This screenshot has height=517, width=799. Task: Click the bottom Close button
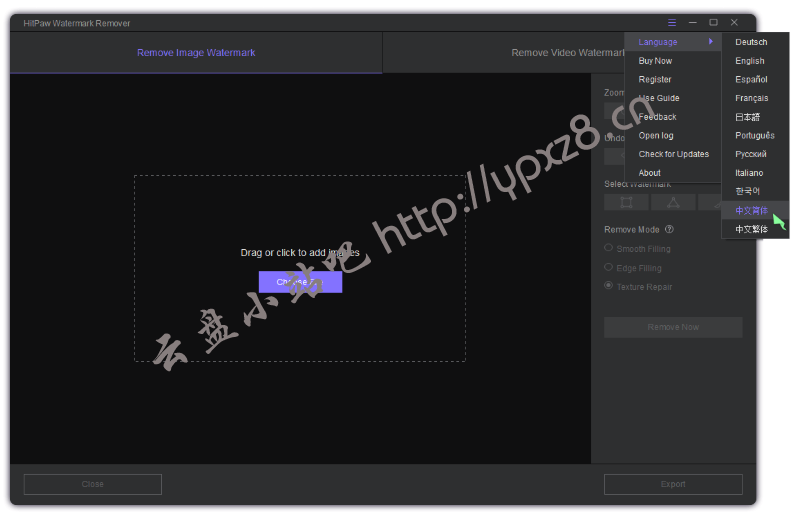pos(93,484)
